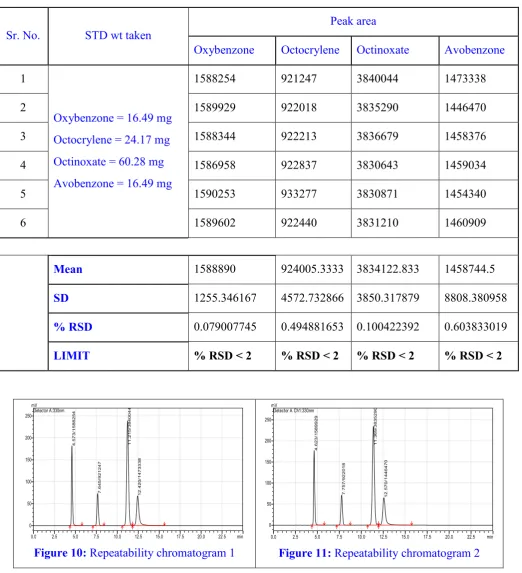
Task: Select RSD value 0.603833019
Action: coord(475,327)
